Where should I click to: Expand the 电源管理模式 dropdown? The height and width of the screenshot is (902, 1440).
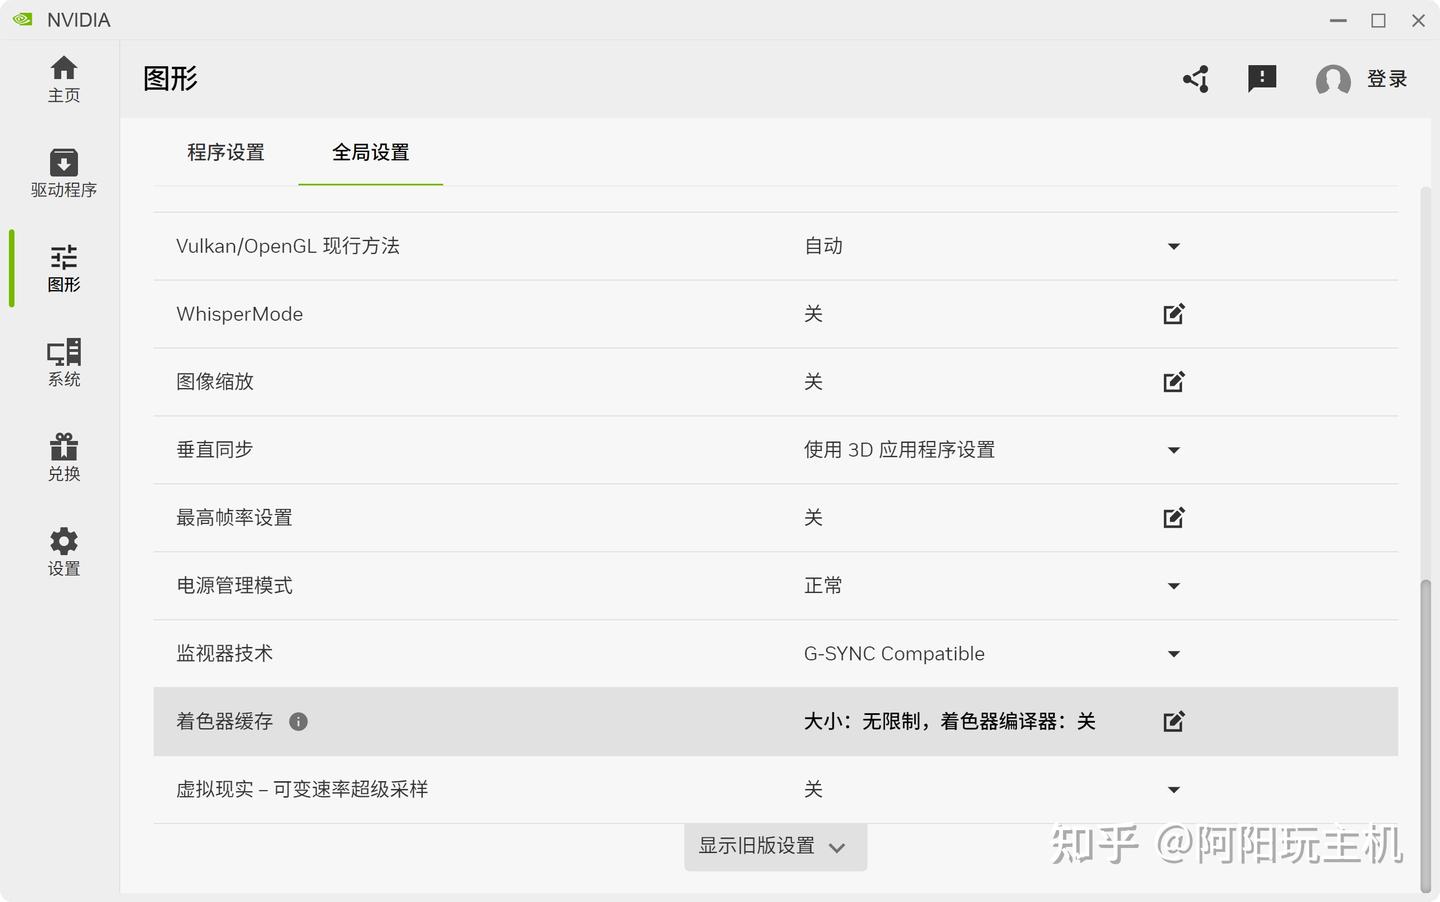[x=1174, y=586]
